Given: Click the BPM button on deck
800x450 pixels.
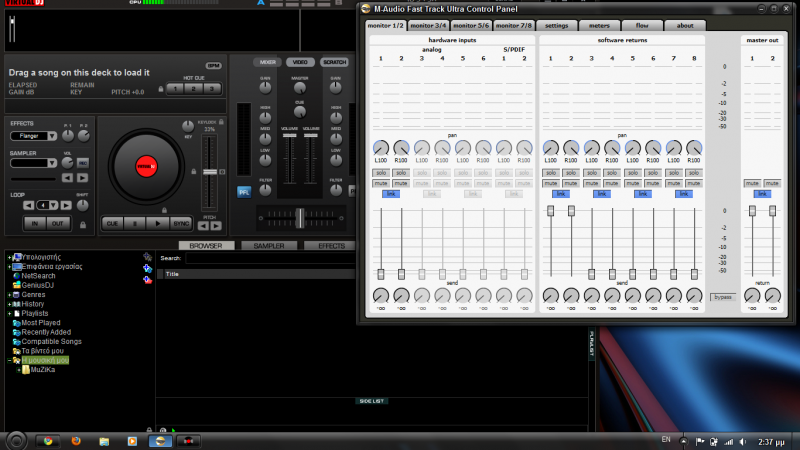Looking at the screenshot, I should 213,66.
